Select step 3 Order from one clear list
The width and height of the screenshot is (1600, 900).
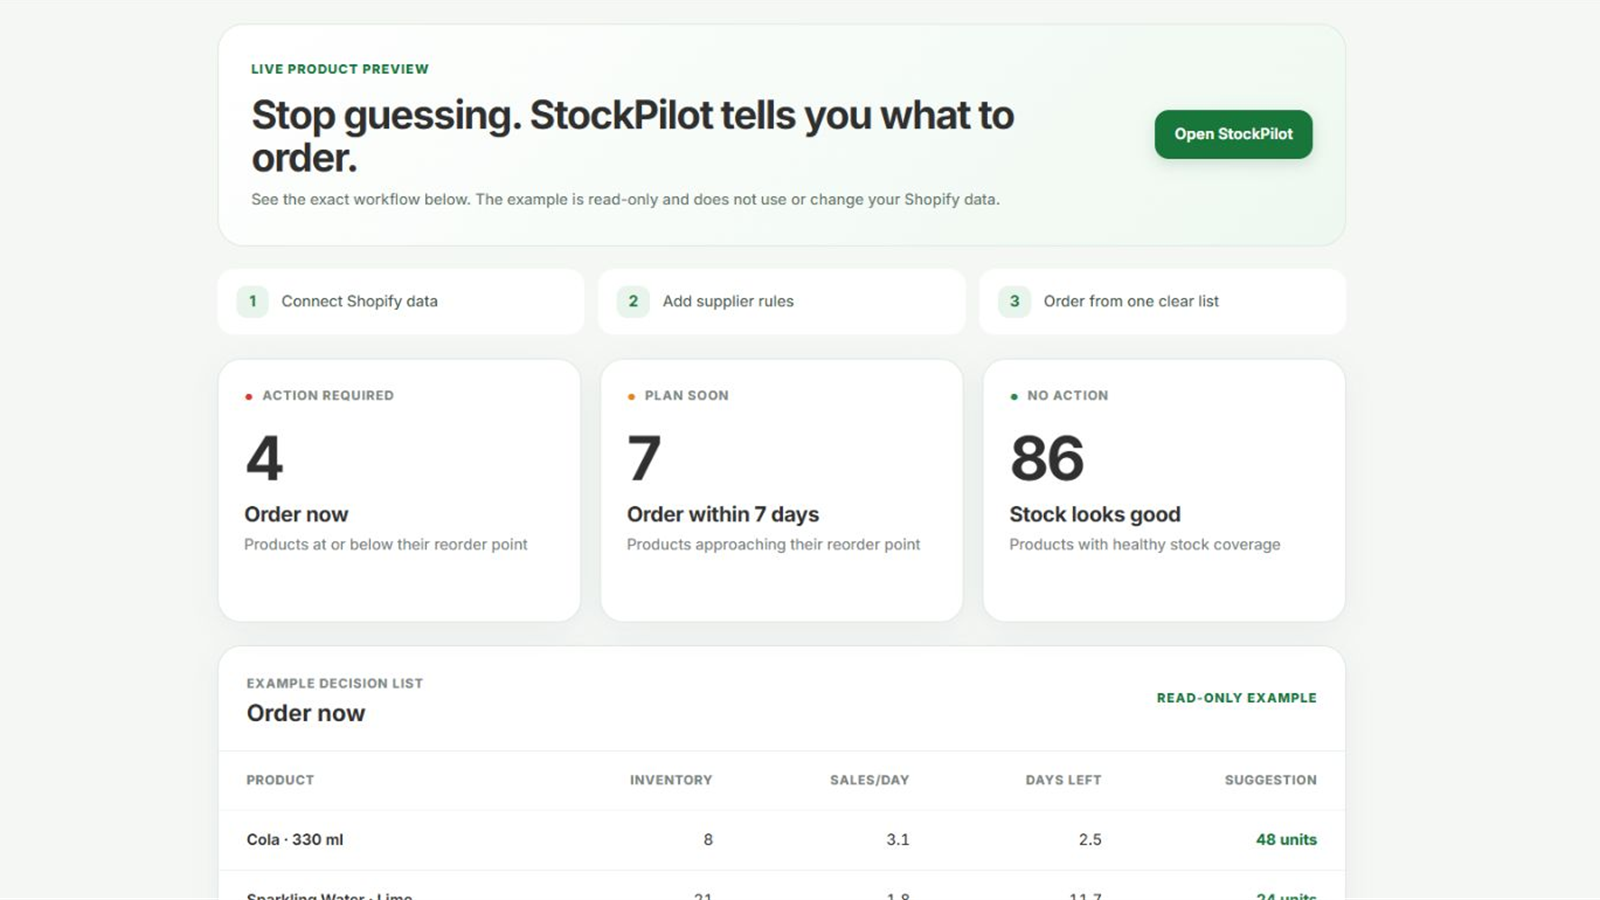pyautogui.click(x=1163, y=301)
